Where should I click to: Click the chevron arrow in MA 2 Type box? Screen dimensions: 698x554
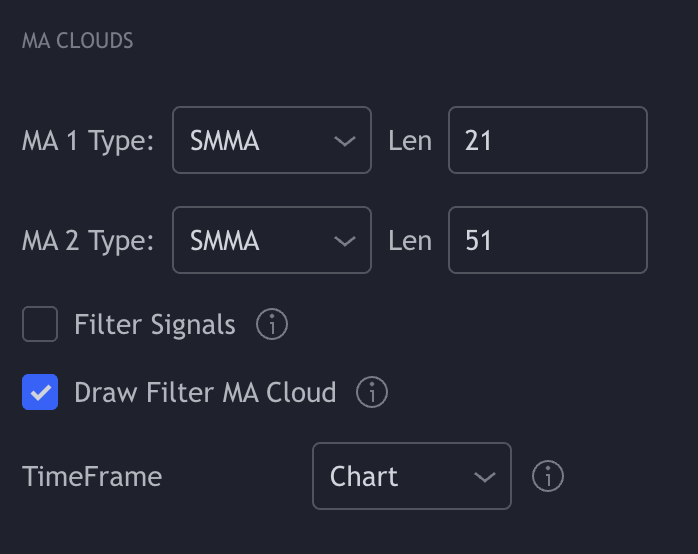click(345, 241)
